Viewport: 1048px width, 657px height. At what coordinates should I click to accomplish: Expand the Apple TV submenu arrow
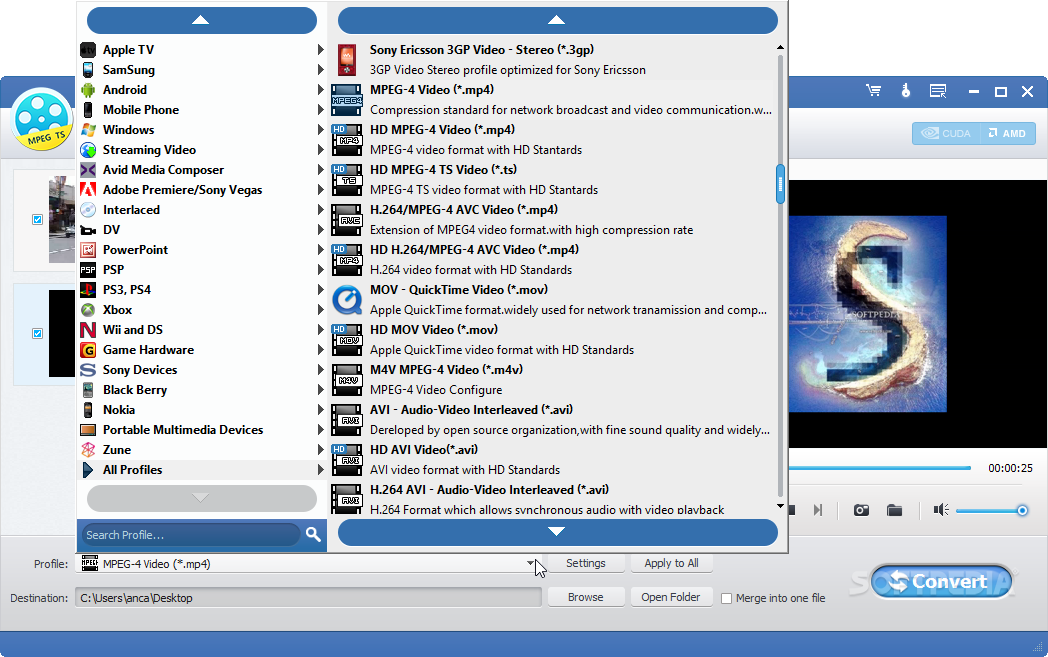click(321, 49)
